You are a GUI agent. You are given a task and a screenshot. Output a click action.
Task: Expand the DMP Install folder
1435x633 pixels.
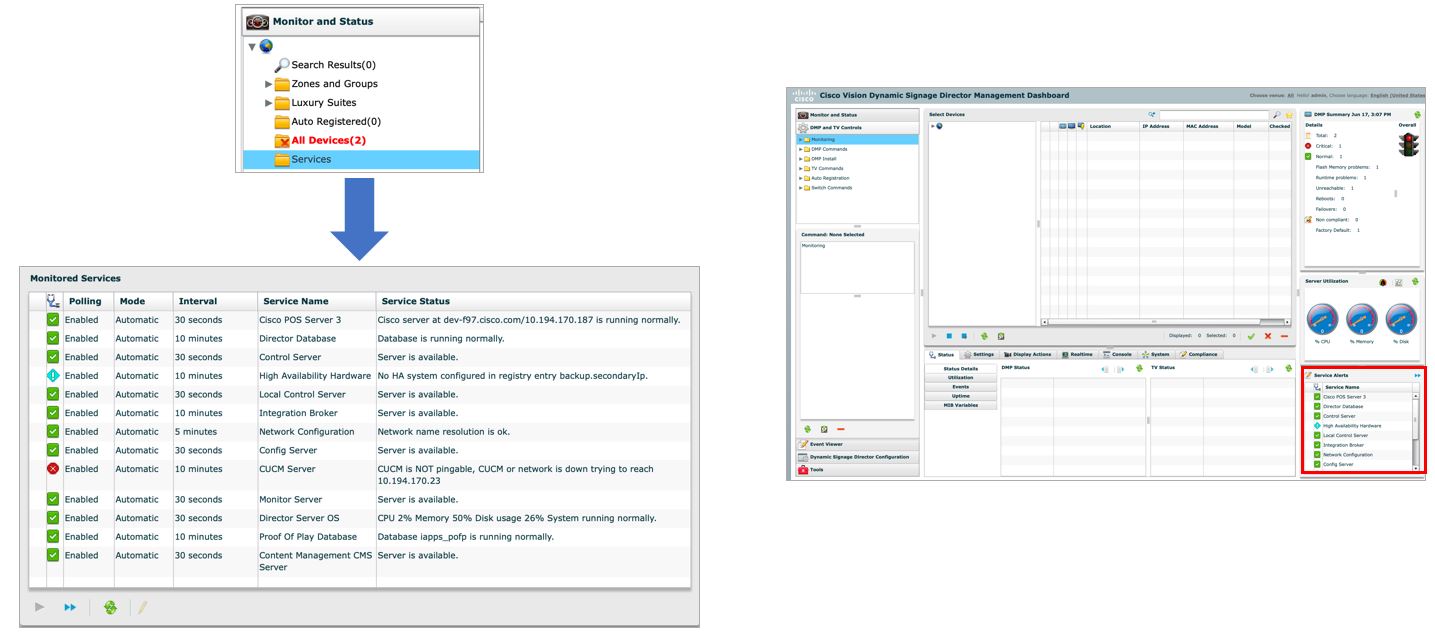click(799, 158)
